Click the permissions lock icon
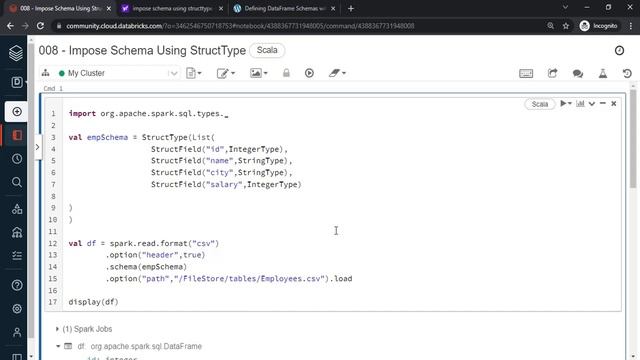The image size is (640, 360). [286, 73]
